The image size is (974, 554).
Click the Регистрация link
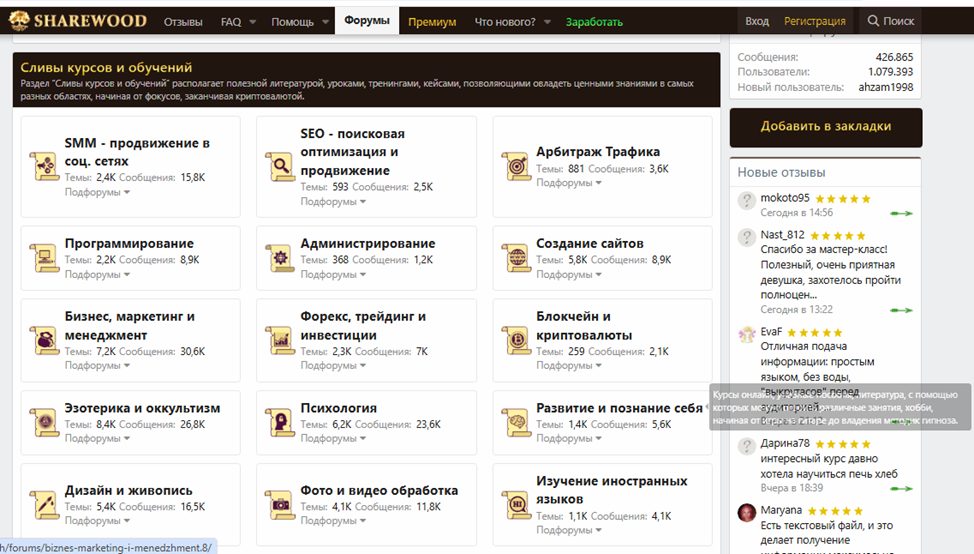(x=814, y=21)
